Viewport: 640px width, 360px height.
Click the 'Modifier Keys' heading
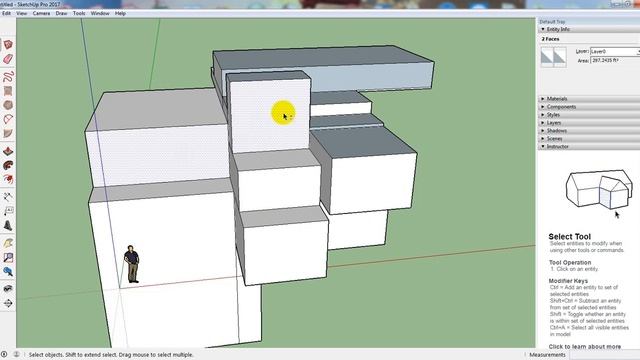tap(568, 281)
